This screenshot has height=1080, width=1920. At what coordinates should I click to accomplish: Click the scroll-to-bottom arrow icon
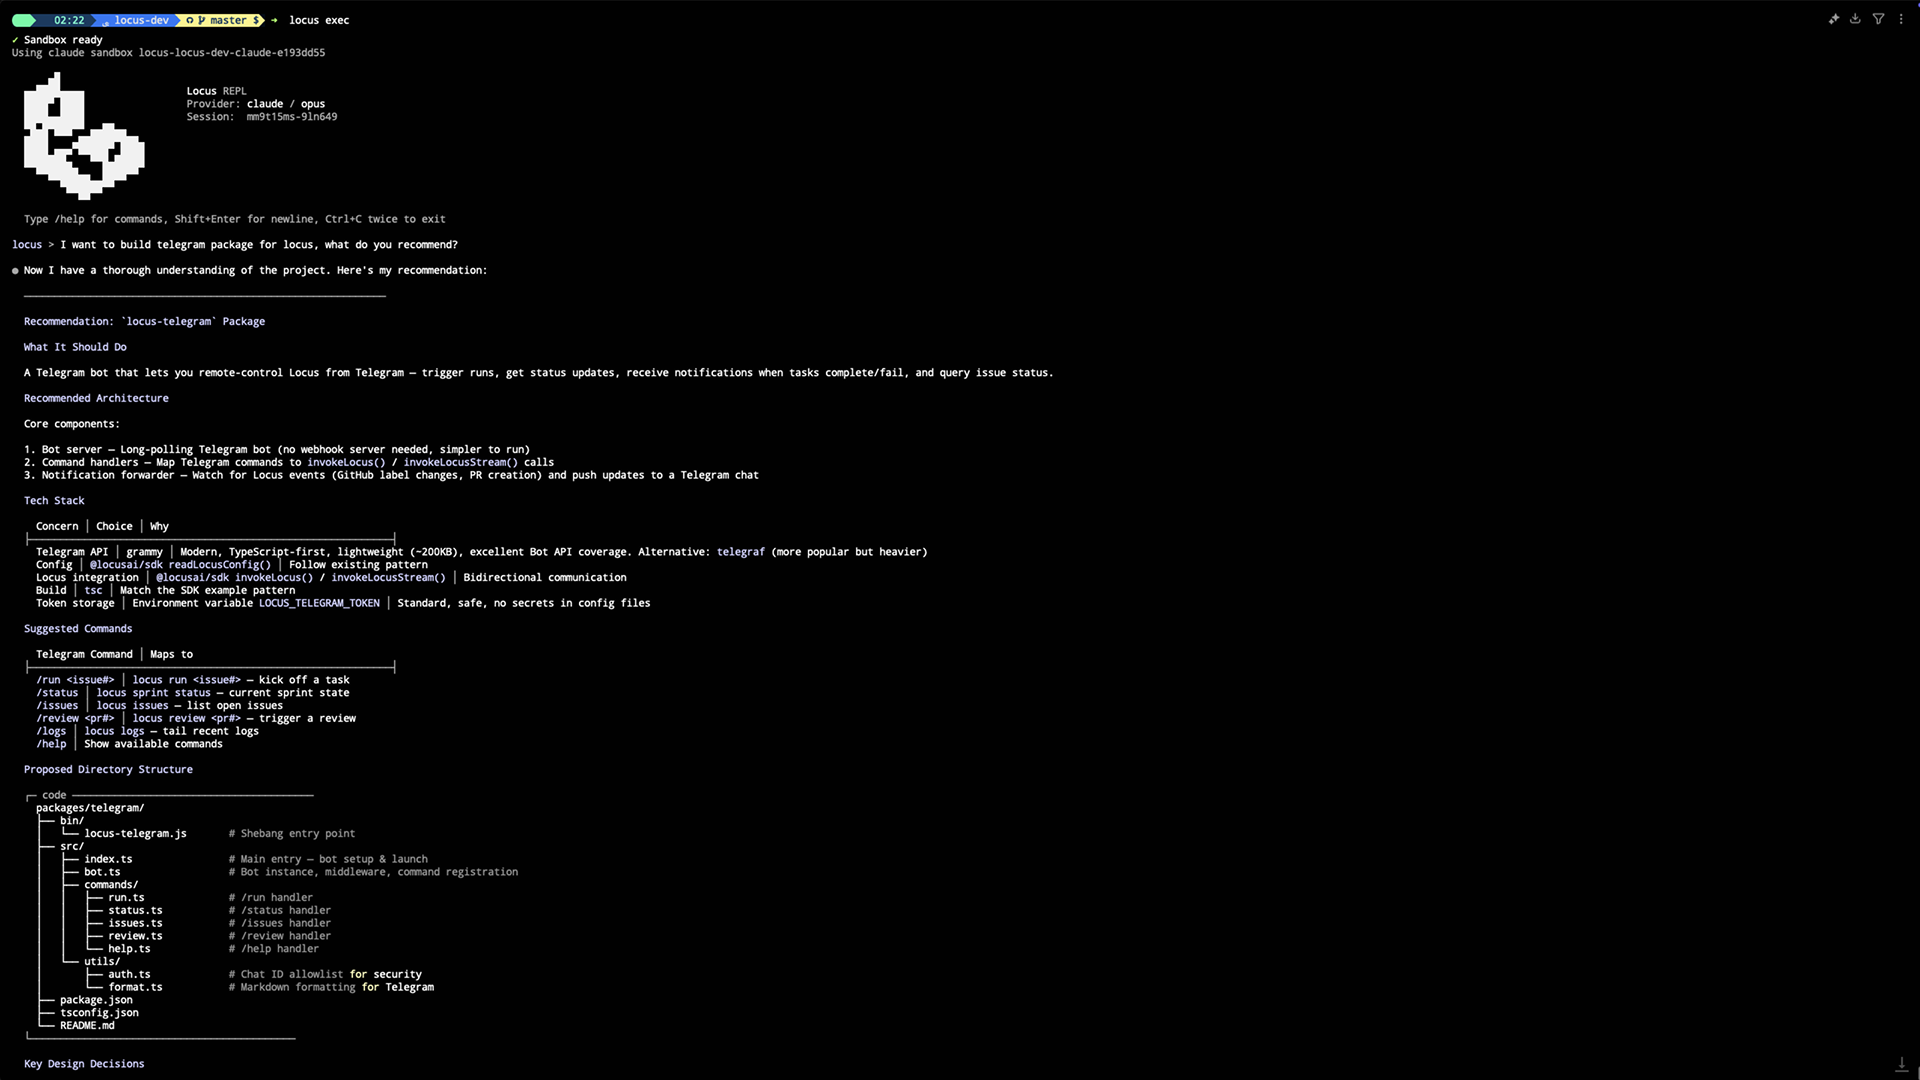click(1902, 1064)
